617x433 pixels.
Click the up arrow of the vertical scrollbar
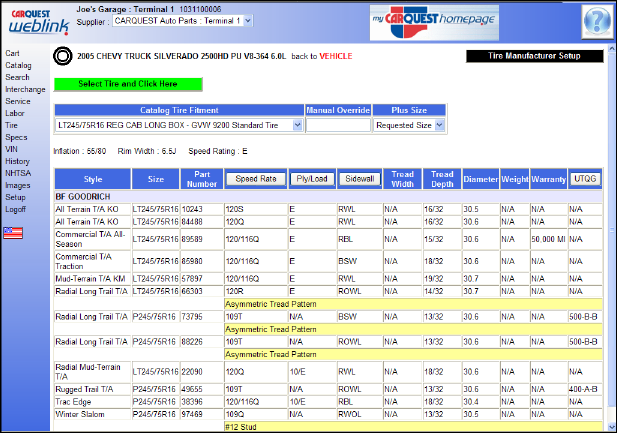(x=612, y=49)
